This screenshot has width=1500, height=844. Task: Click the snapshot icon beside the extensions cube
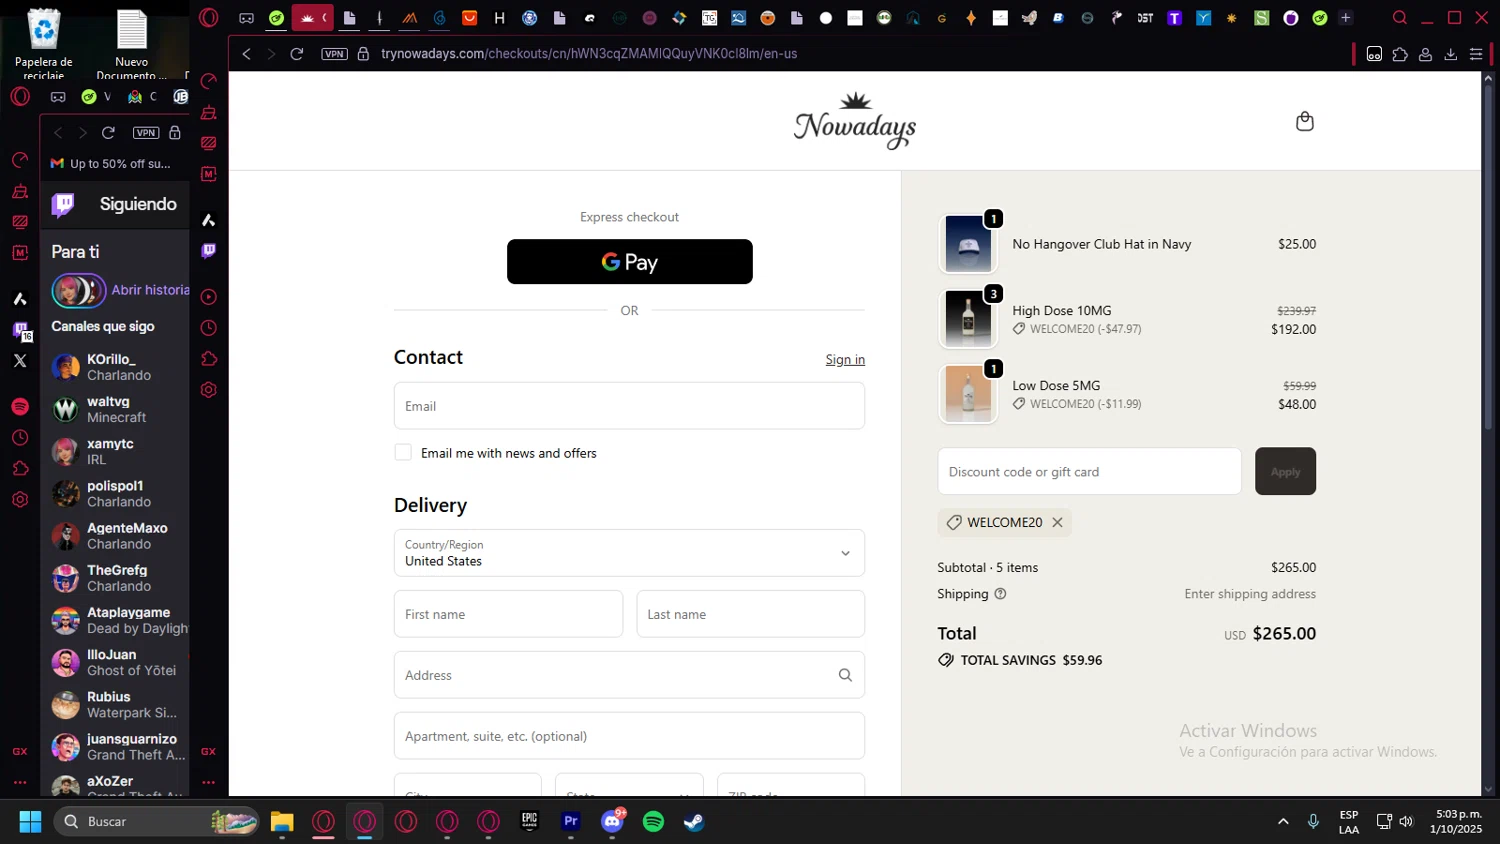tap(1375, 54)
